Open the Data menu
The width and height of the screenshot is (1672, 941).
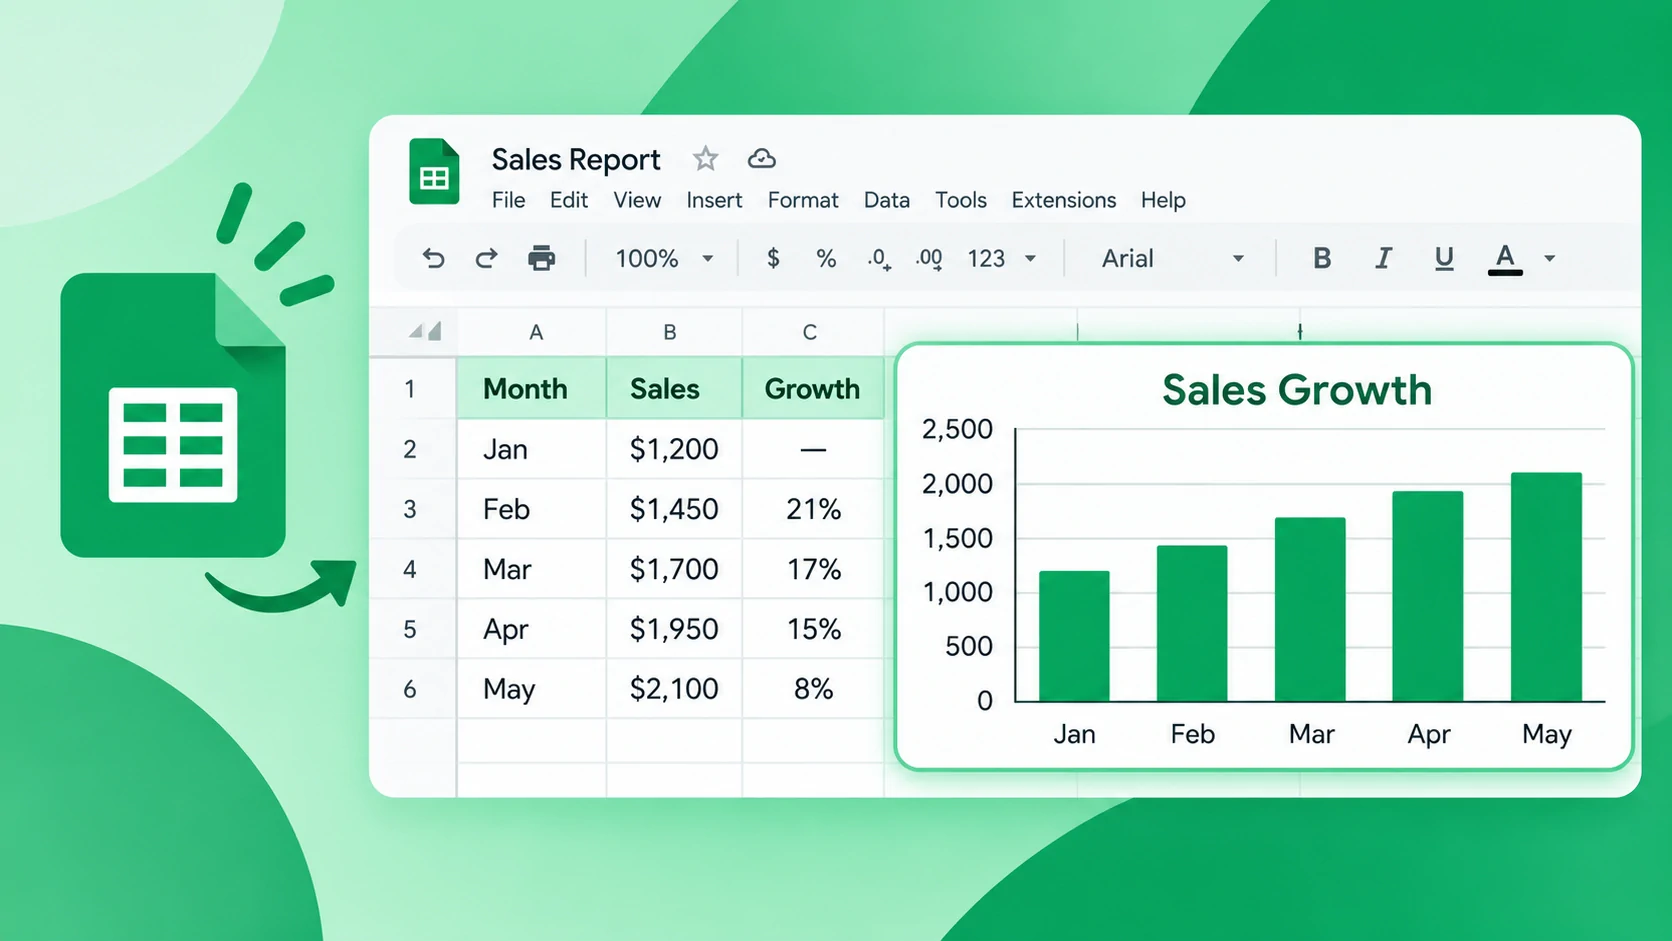pos(887,200)
